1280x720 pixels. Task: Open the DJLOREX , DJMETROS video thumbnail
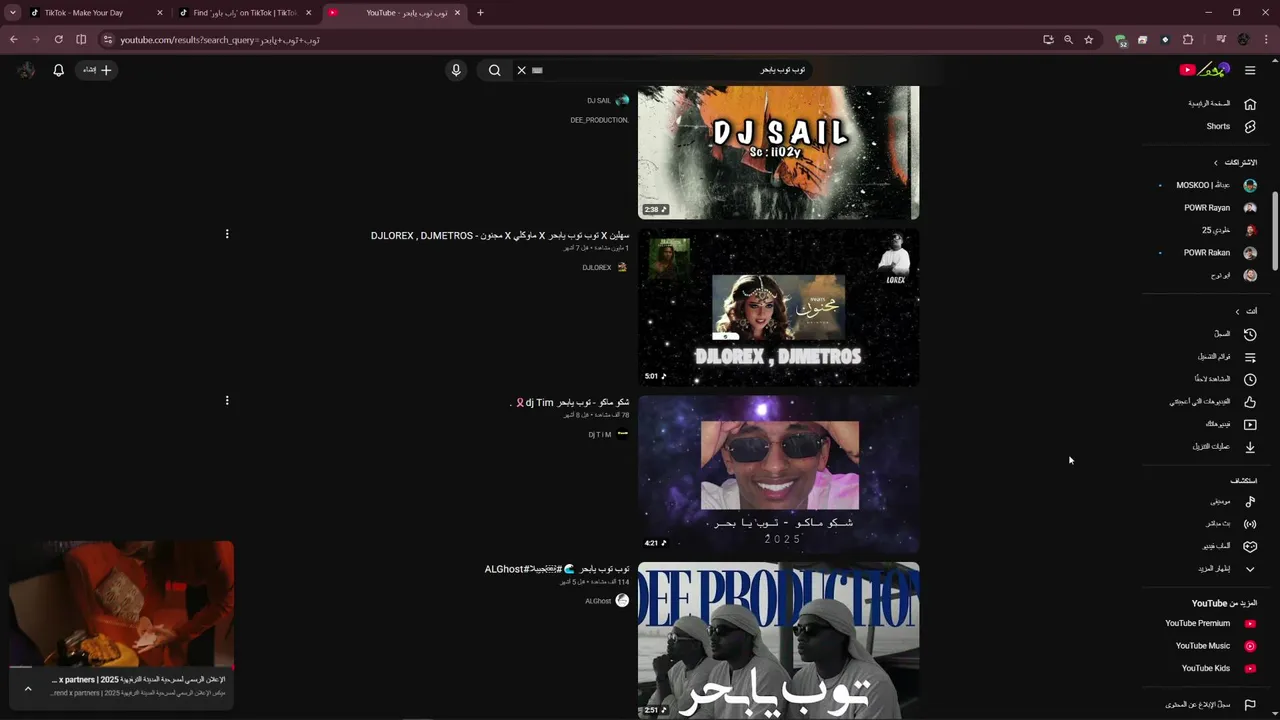778,307
